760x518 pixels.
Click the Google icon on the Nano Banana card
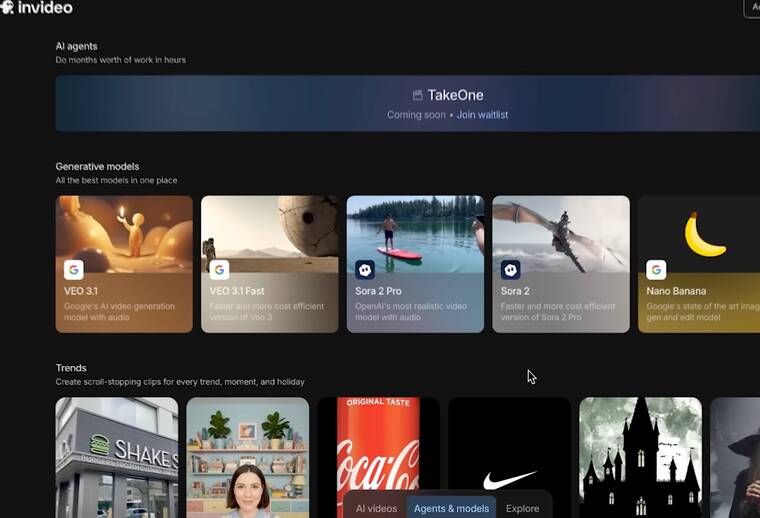pos(656,270)
